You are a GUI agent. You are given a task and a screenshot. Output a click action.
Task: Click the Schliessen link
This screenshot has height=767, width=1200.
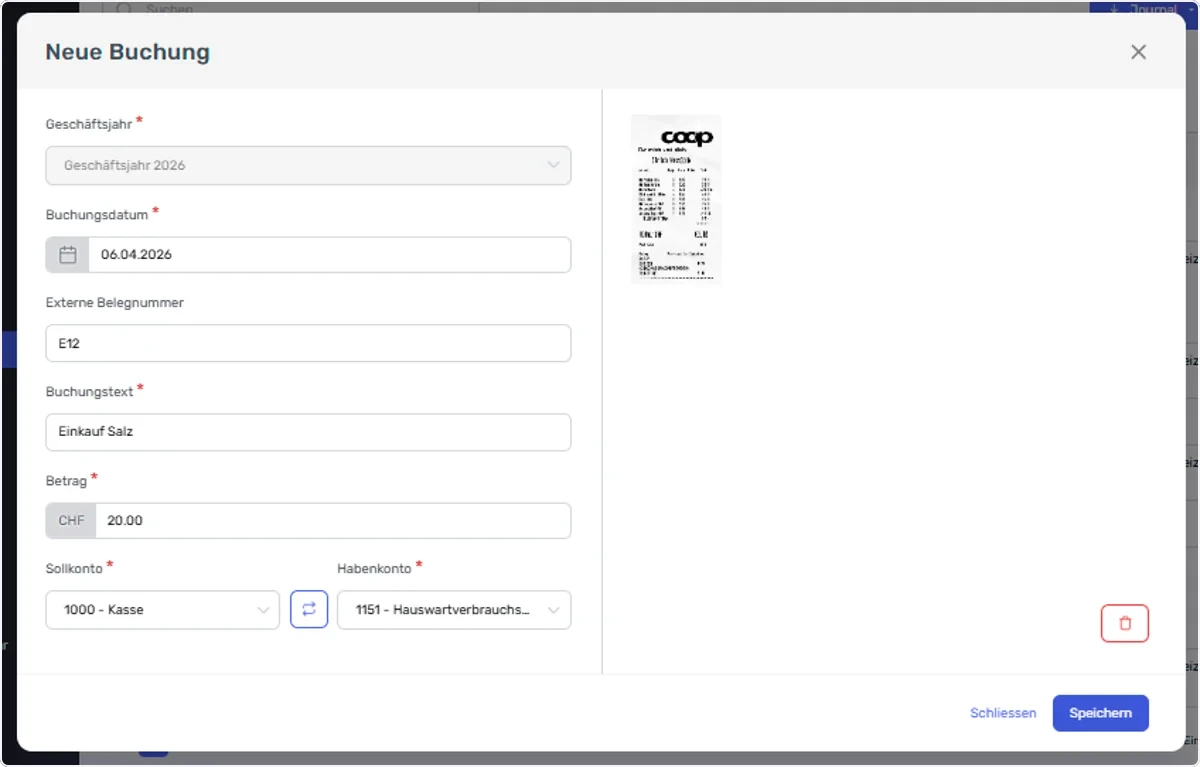tap(1003, 713)
